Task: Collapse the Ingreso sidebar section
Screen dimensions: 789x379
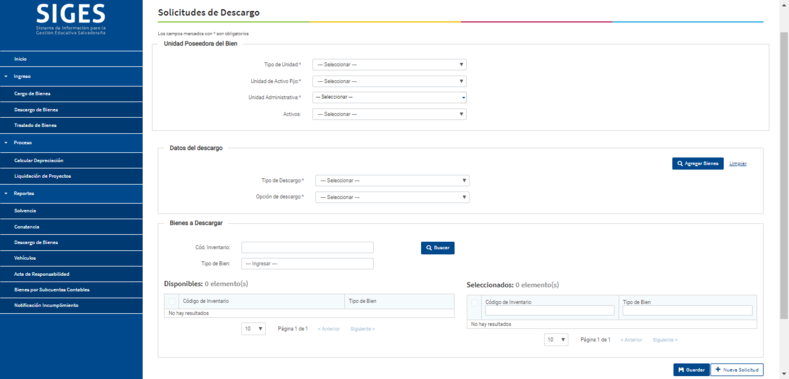Action: click(x=71, y=77)
